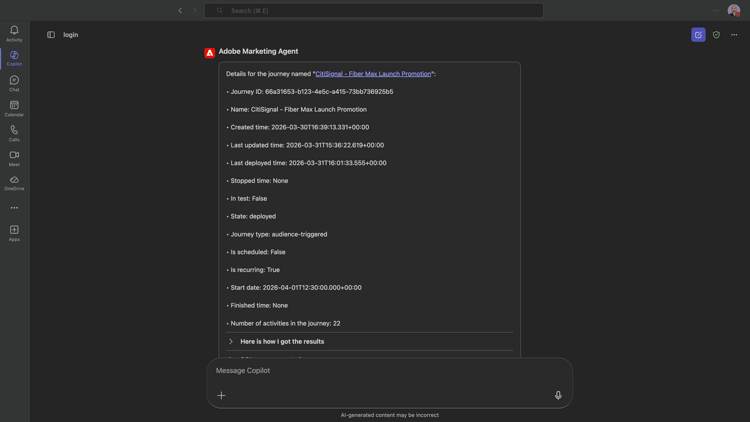Click the microphone icon in message box
750x422 pixels.
(x=558, y=395)
